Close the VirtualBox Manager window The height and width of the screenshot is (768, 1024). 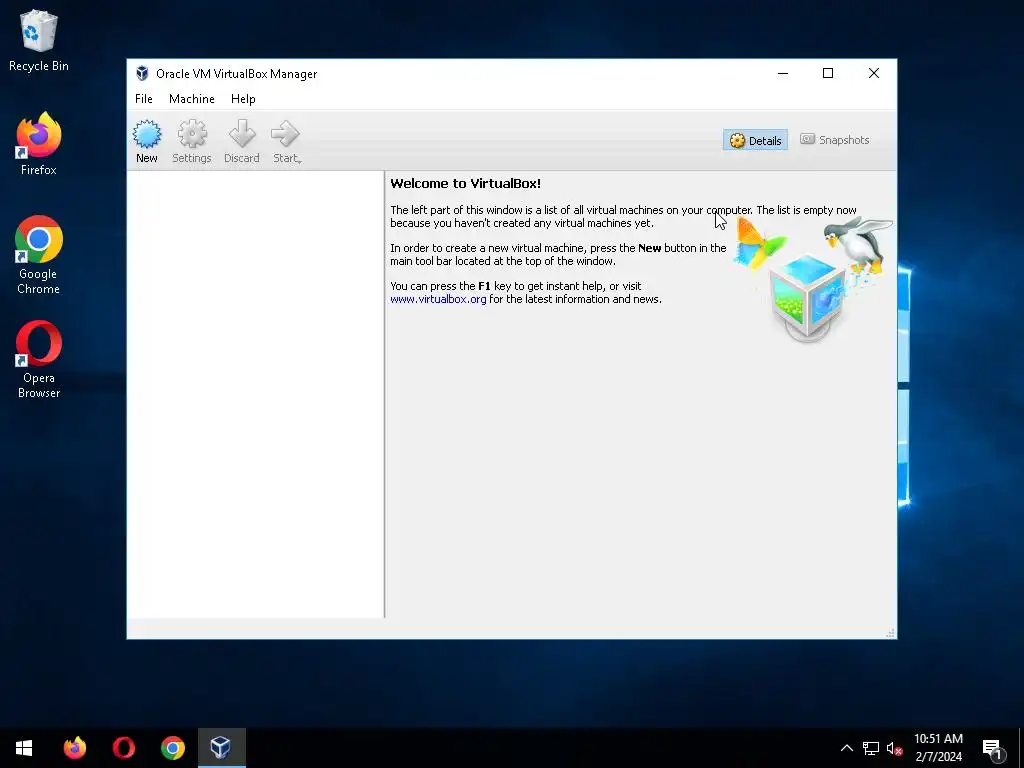click(x=874, y=73)
